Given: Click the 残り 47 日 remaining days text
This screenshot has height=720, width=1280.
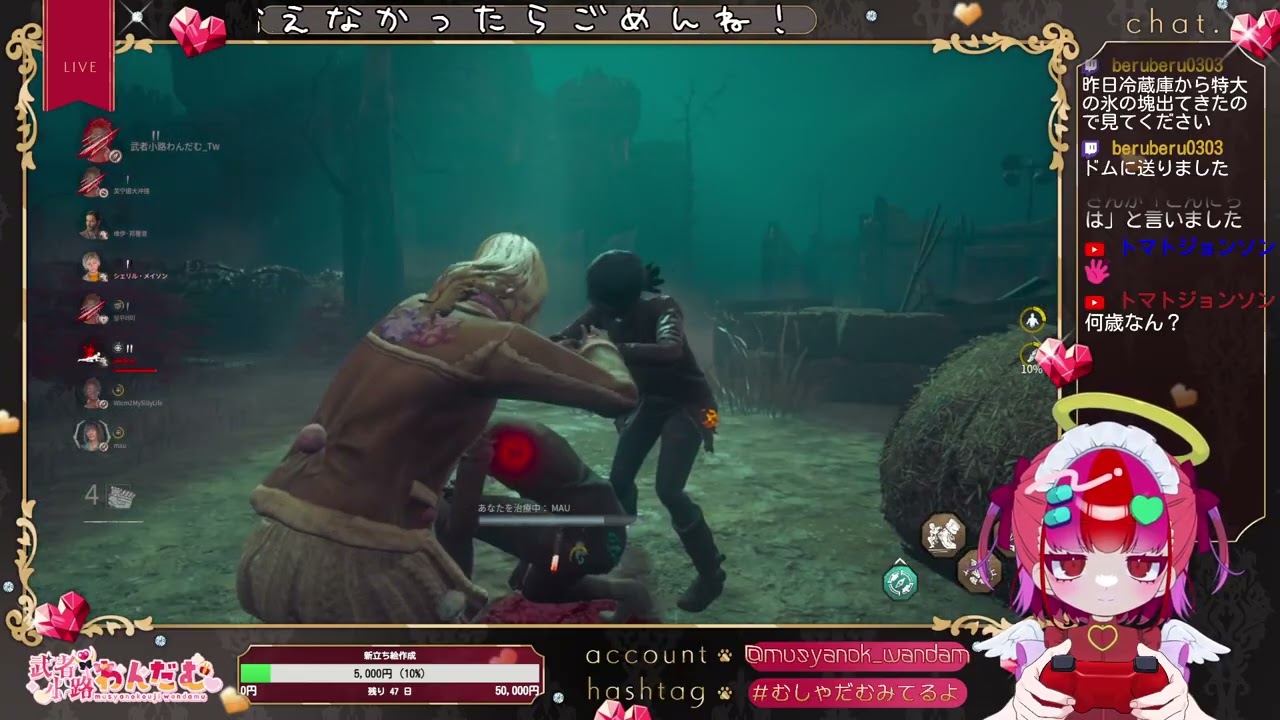Looking at the screenshot, I should click(391, 691).
